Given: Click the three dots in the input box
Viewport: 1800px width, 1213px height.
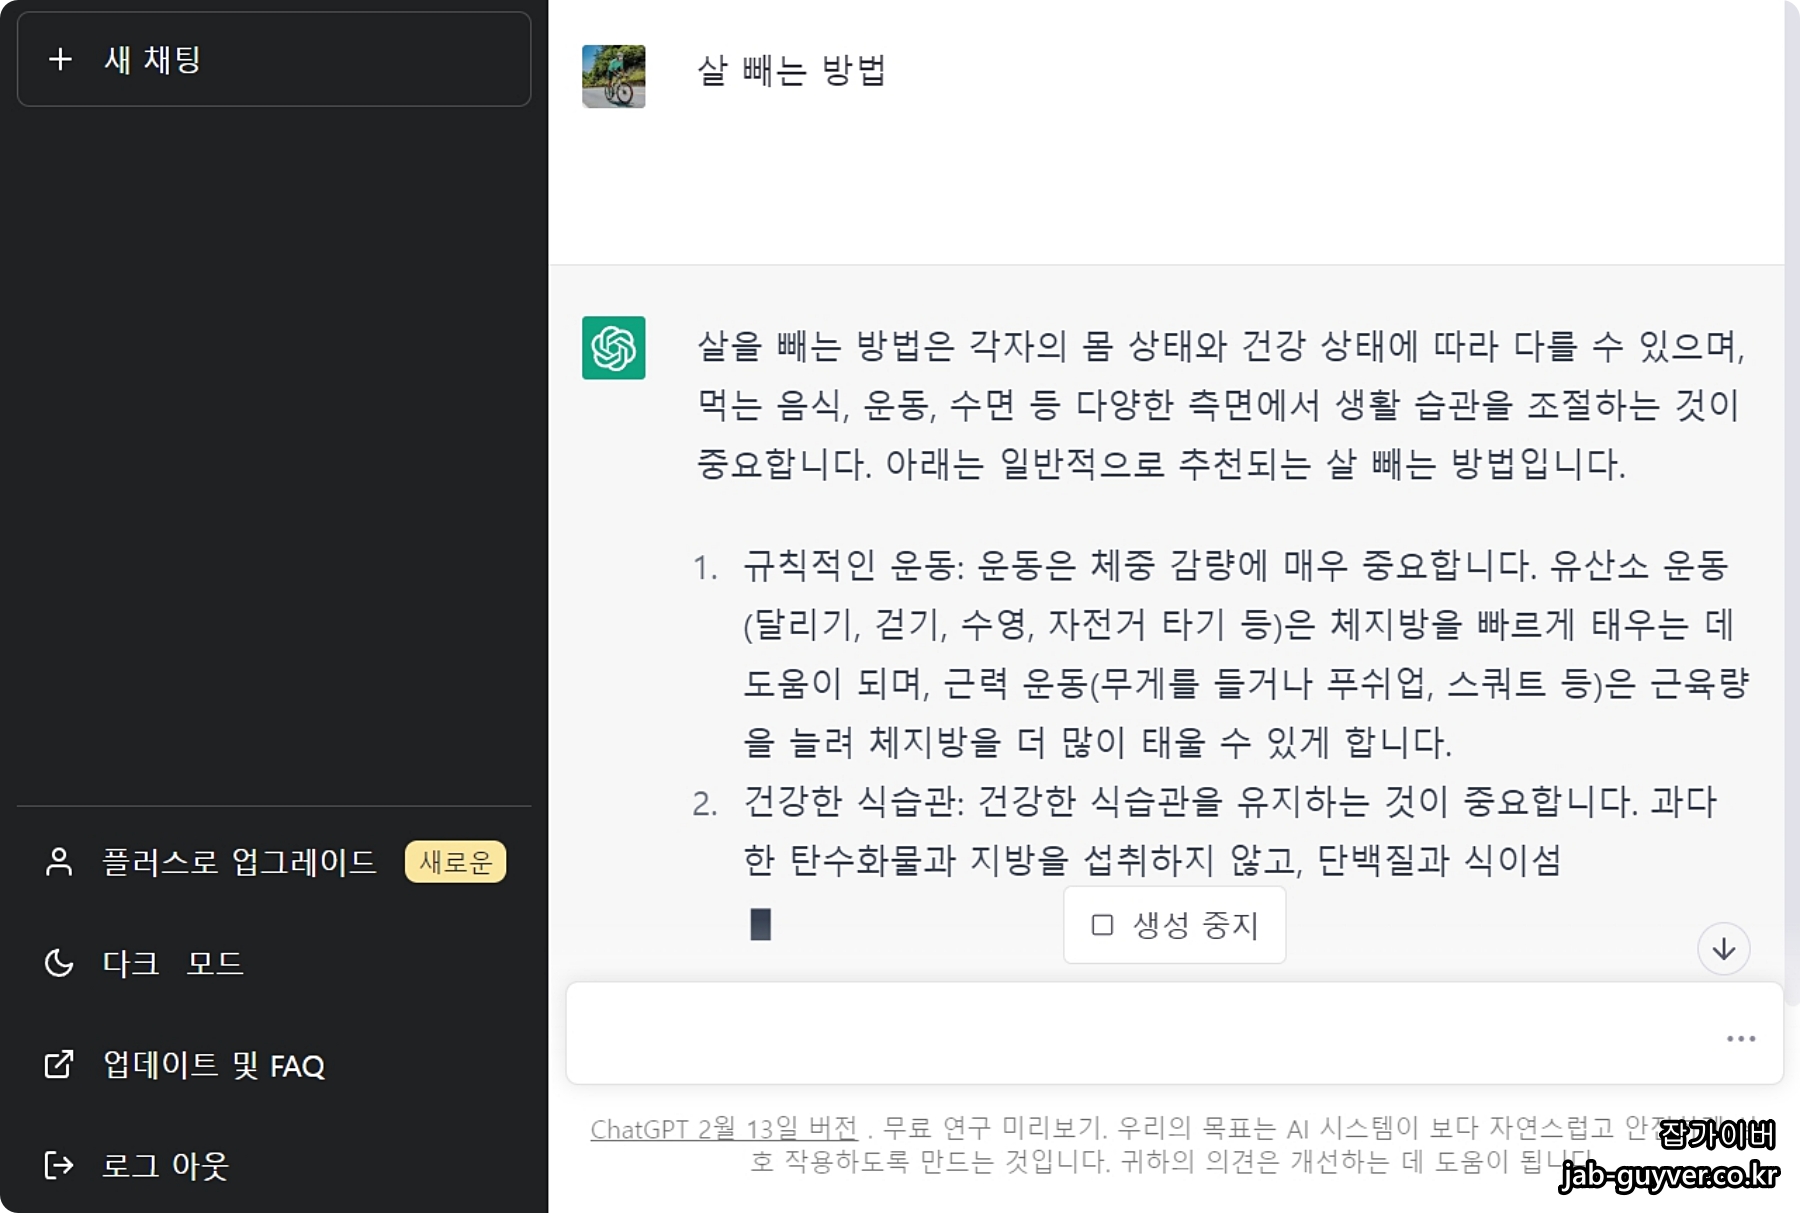Looking at the screenshot, I should (x=1741, y=1039).
